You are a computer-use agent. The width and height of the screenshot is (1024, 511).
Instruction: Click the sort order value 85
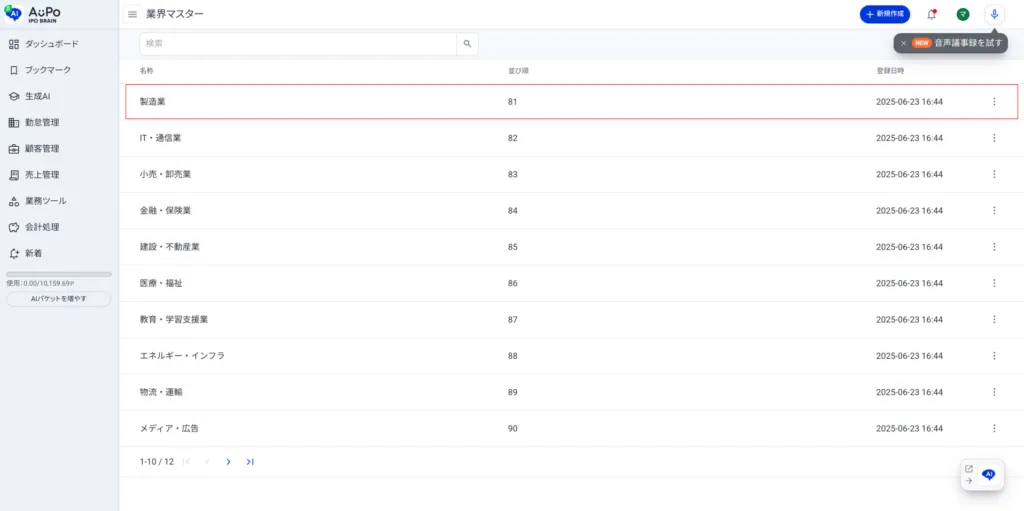click(x=513, y=247)
